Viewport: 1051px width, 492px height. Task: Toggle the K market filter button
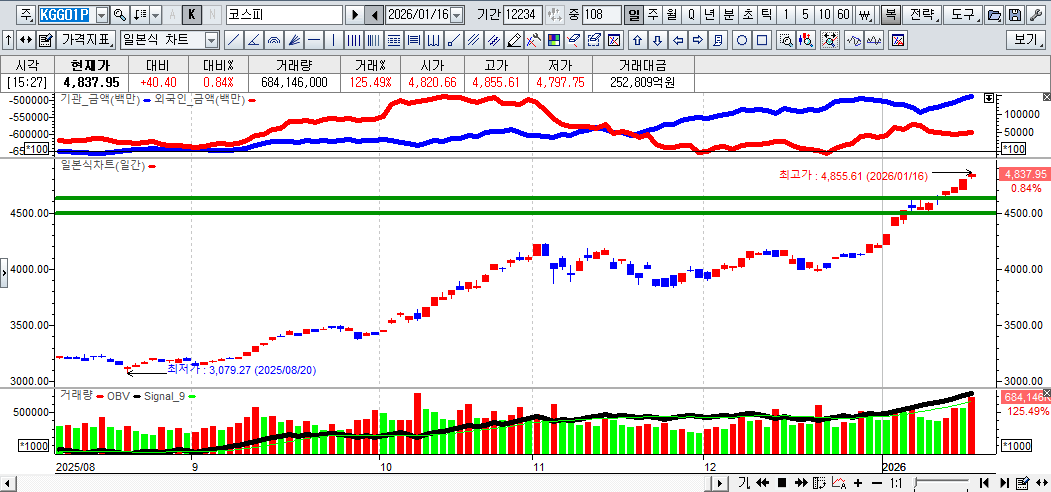coord(191,15)
